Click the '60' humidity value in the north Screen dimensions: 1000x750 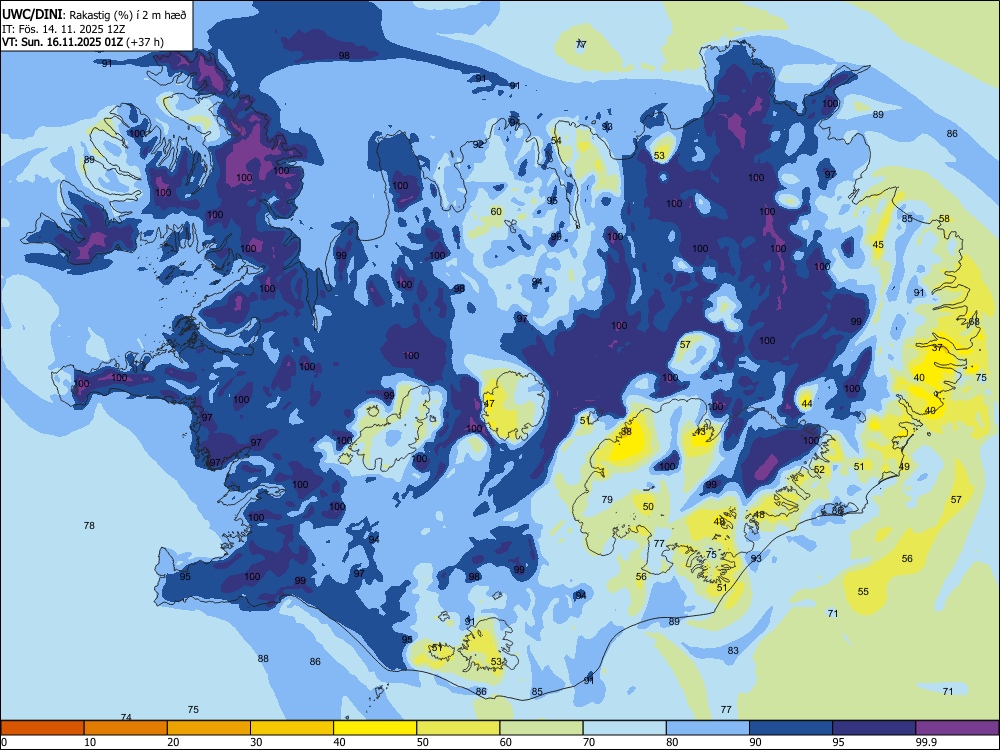tap(496, 211)
